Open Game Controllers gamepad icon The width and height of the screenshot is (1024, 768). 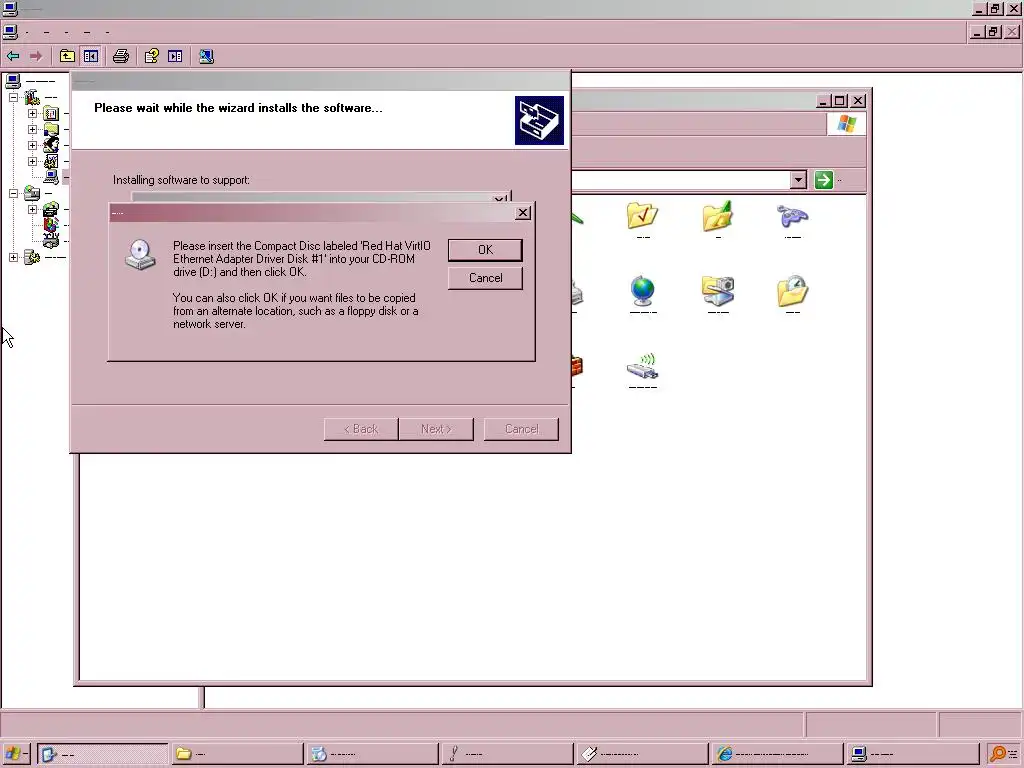(792, 216)
